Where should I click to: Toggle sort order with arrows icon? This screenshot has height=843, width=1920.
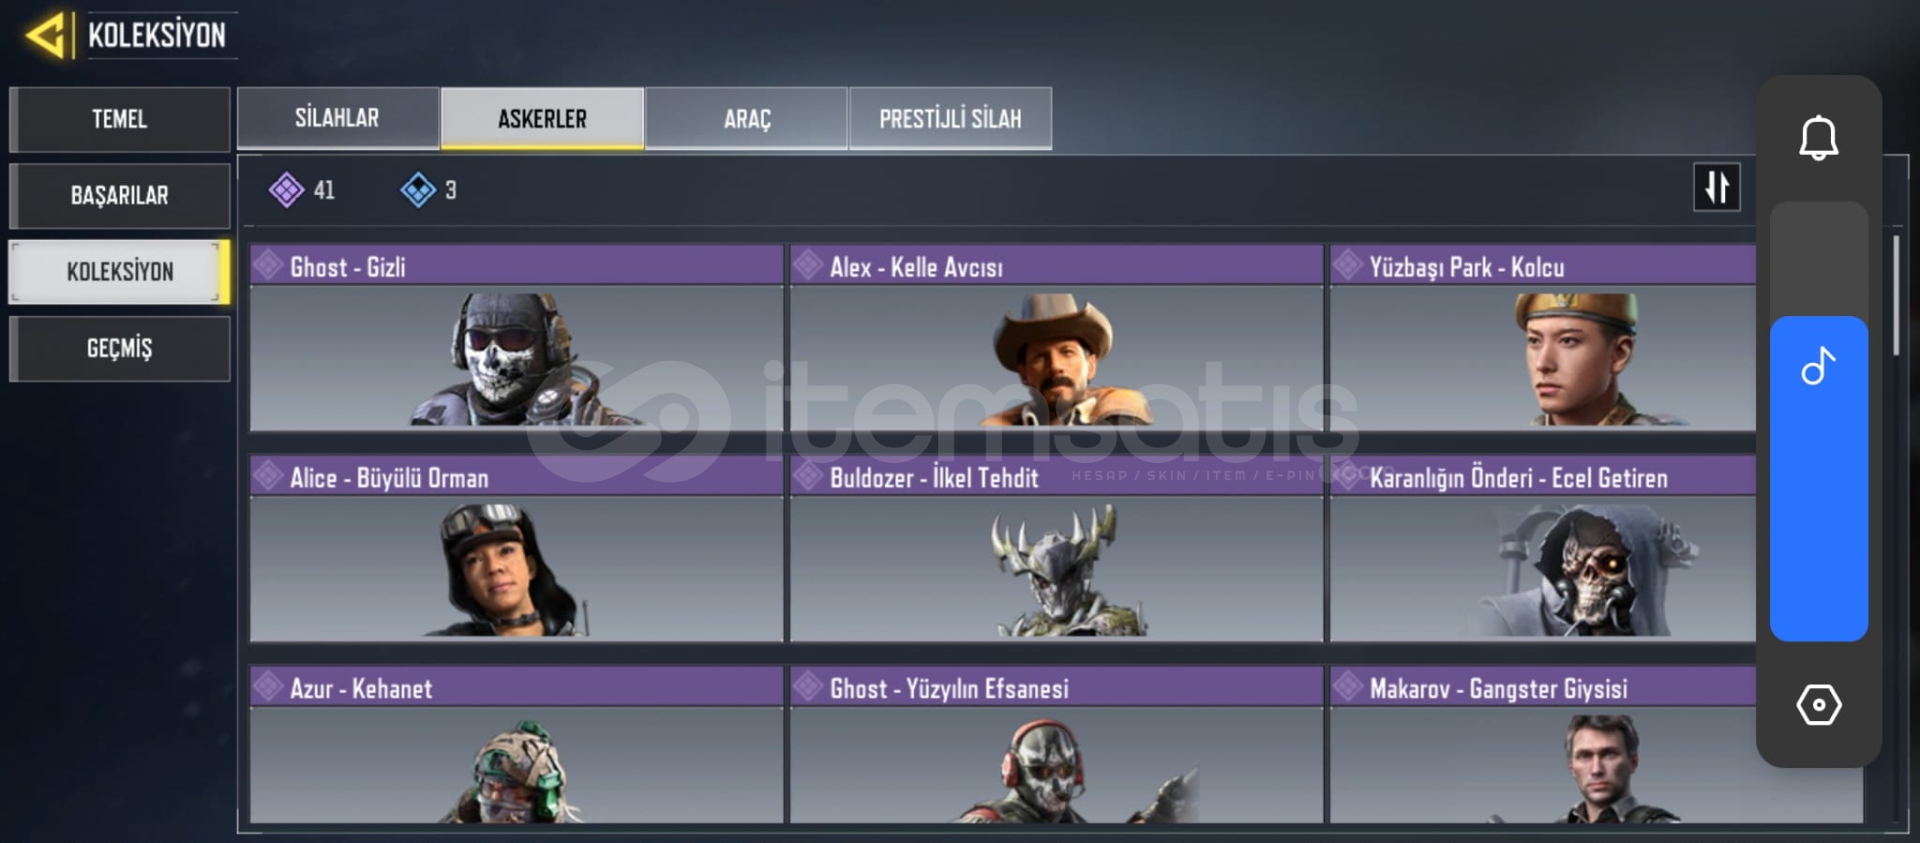[x=1716, y=187]
